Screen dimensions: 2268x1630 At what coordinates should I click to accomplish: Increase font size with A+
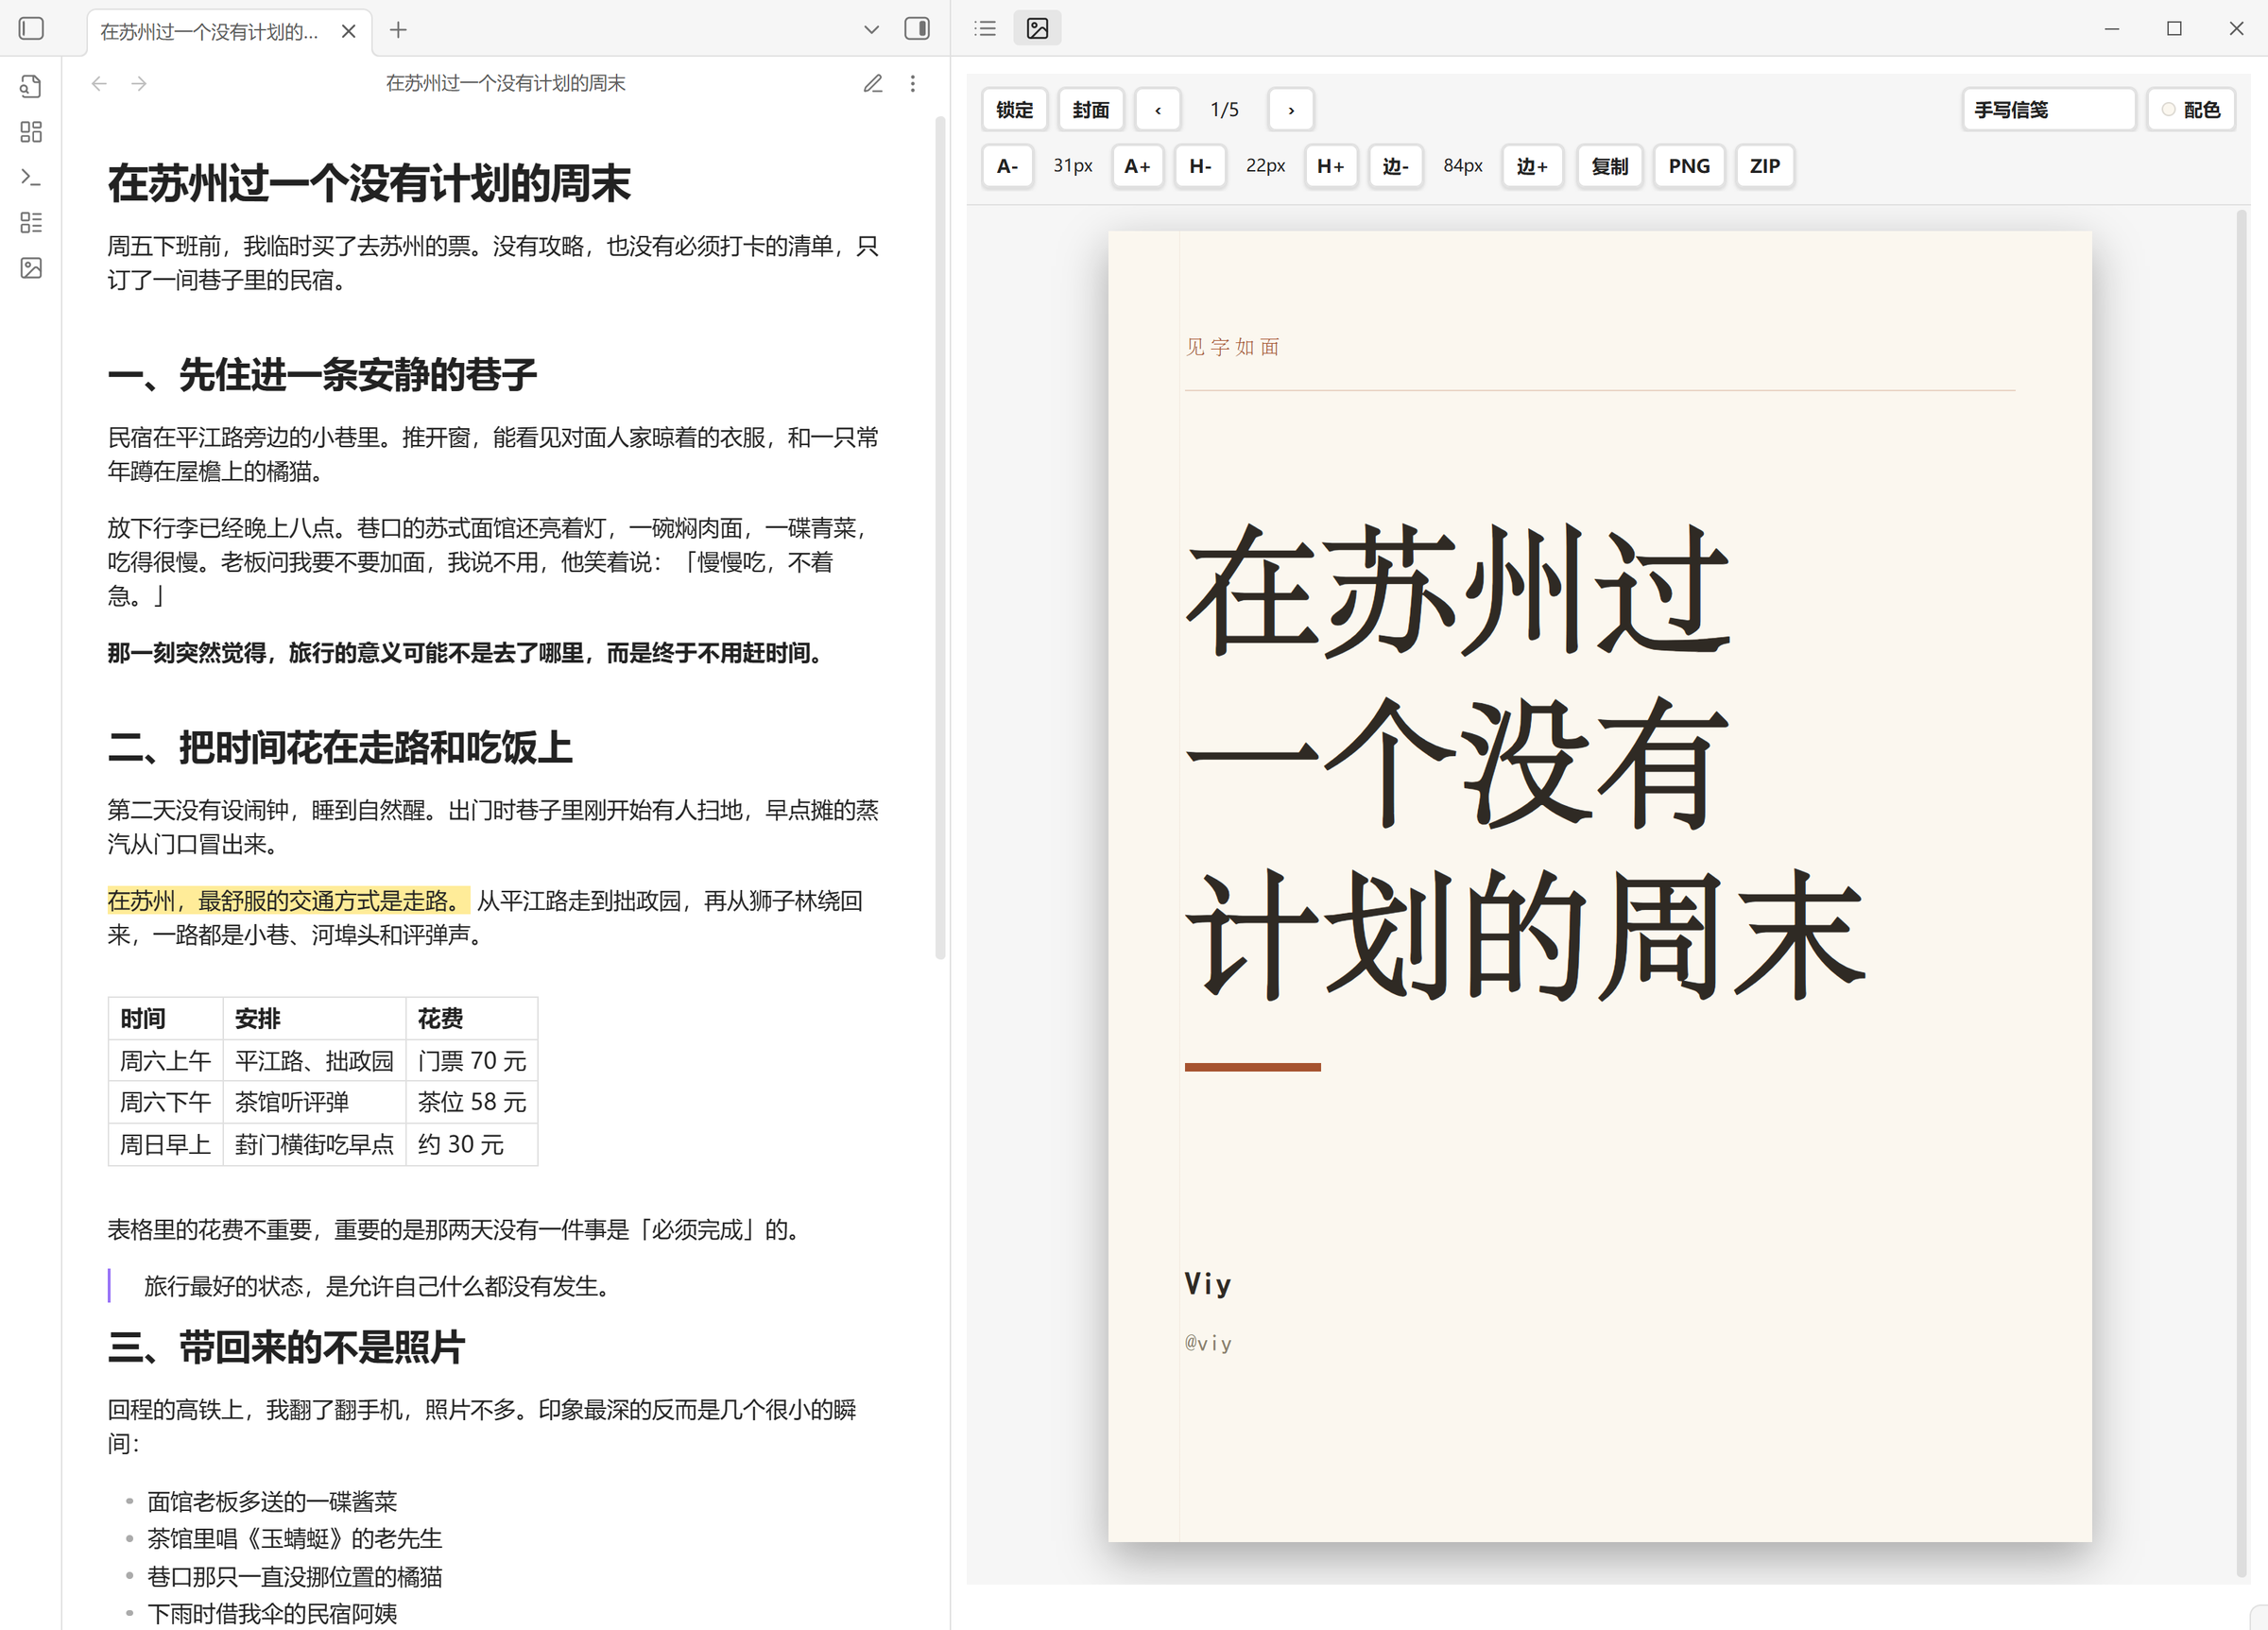coord(1137,166)
